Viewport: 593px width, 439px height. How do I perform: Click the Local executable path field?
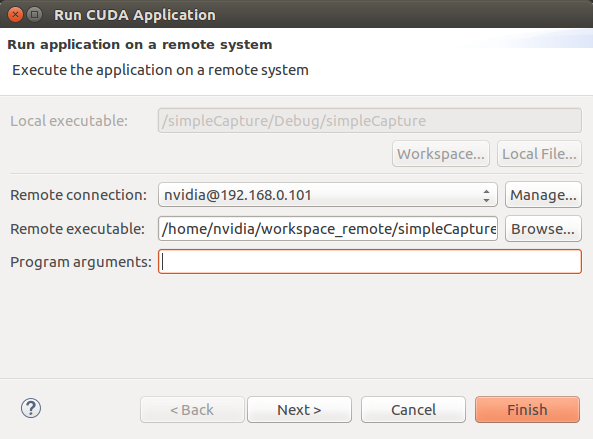click(369, 121)
